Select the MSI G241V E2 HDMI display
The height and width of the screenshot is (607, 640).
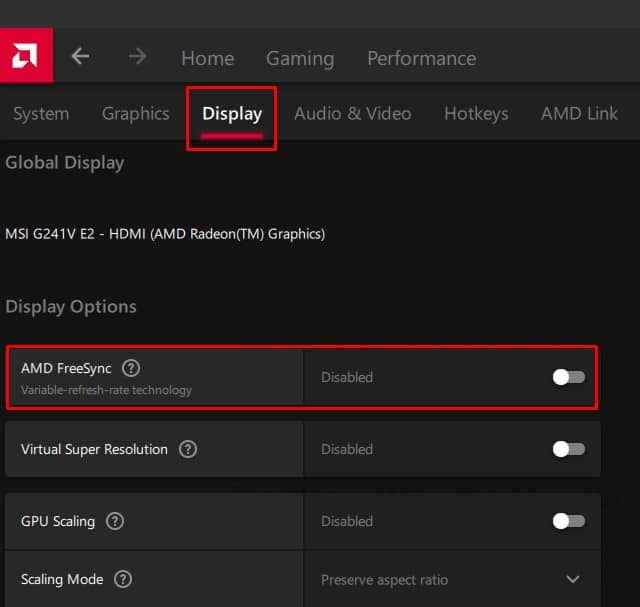pyautogui.click(x=165, y=234)
